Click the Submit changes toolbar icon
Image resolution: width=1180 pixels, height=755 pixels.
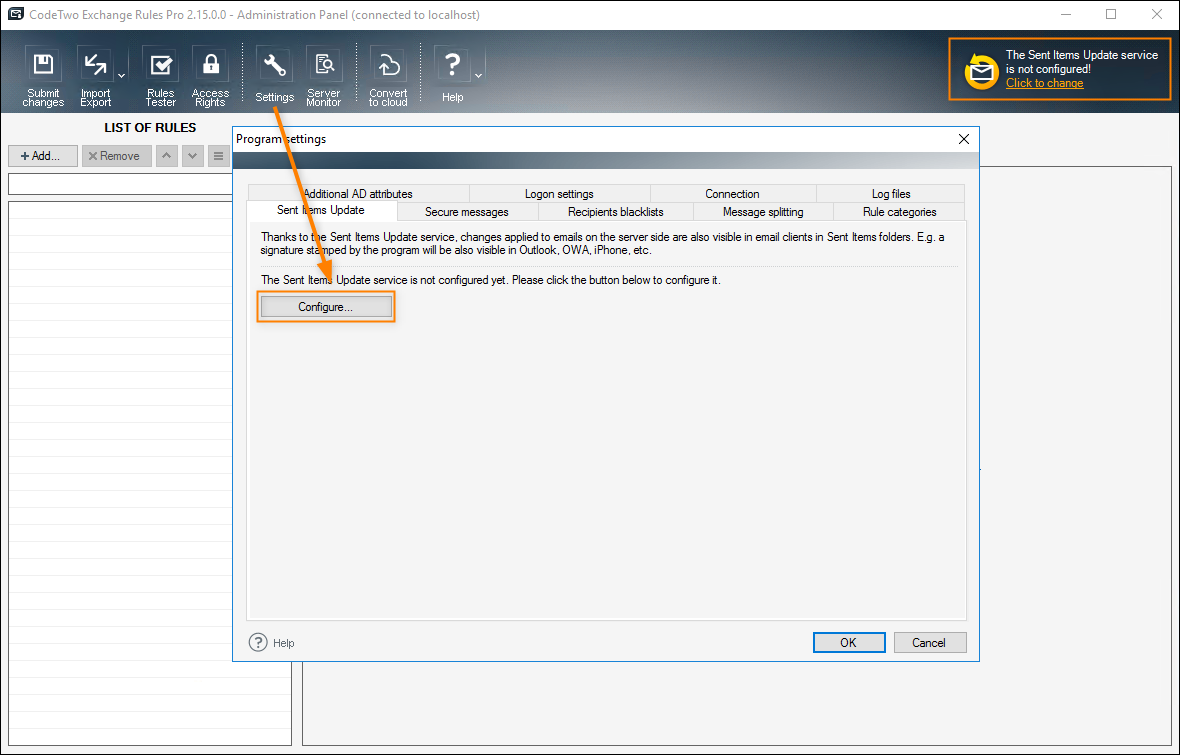point(43,77)
